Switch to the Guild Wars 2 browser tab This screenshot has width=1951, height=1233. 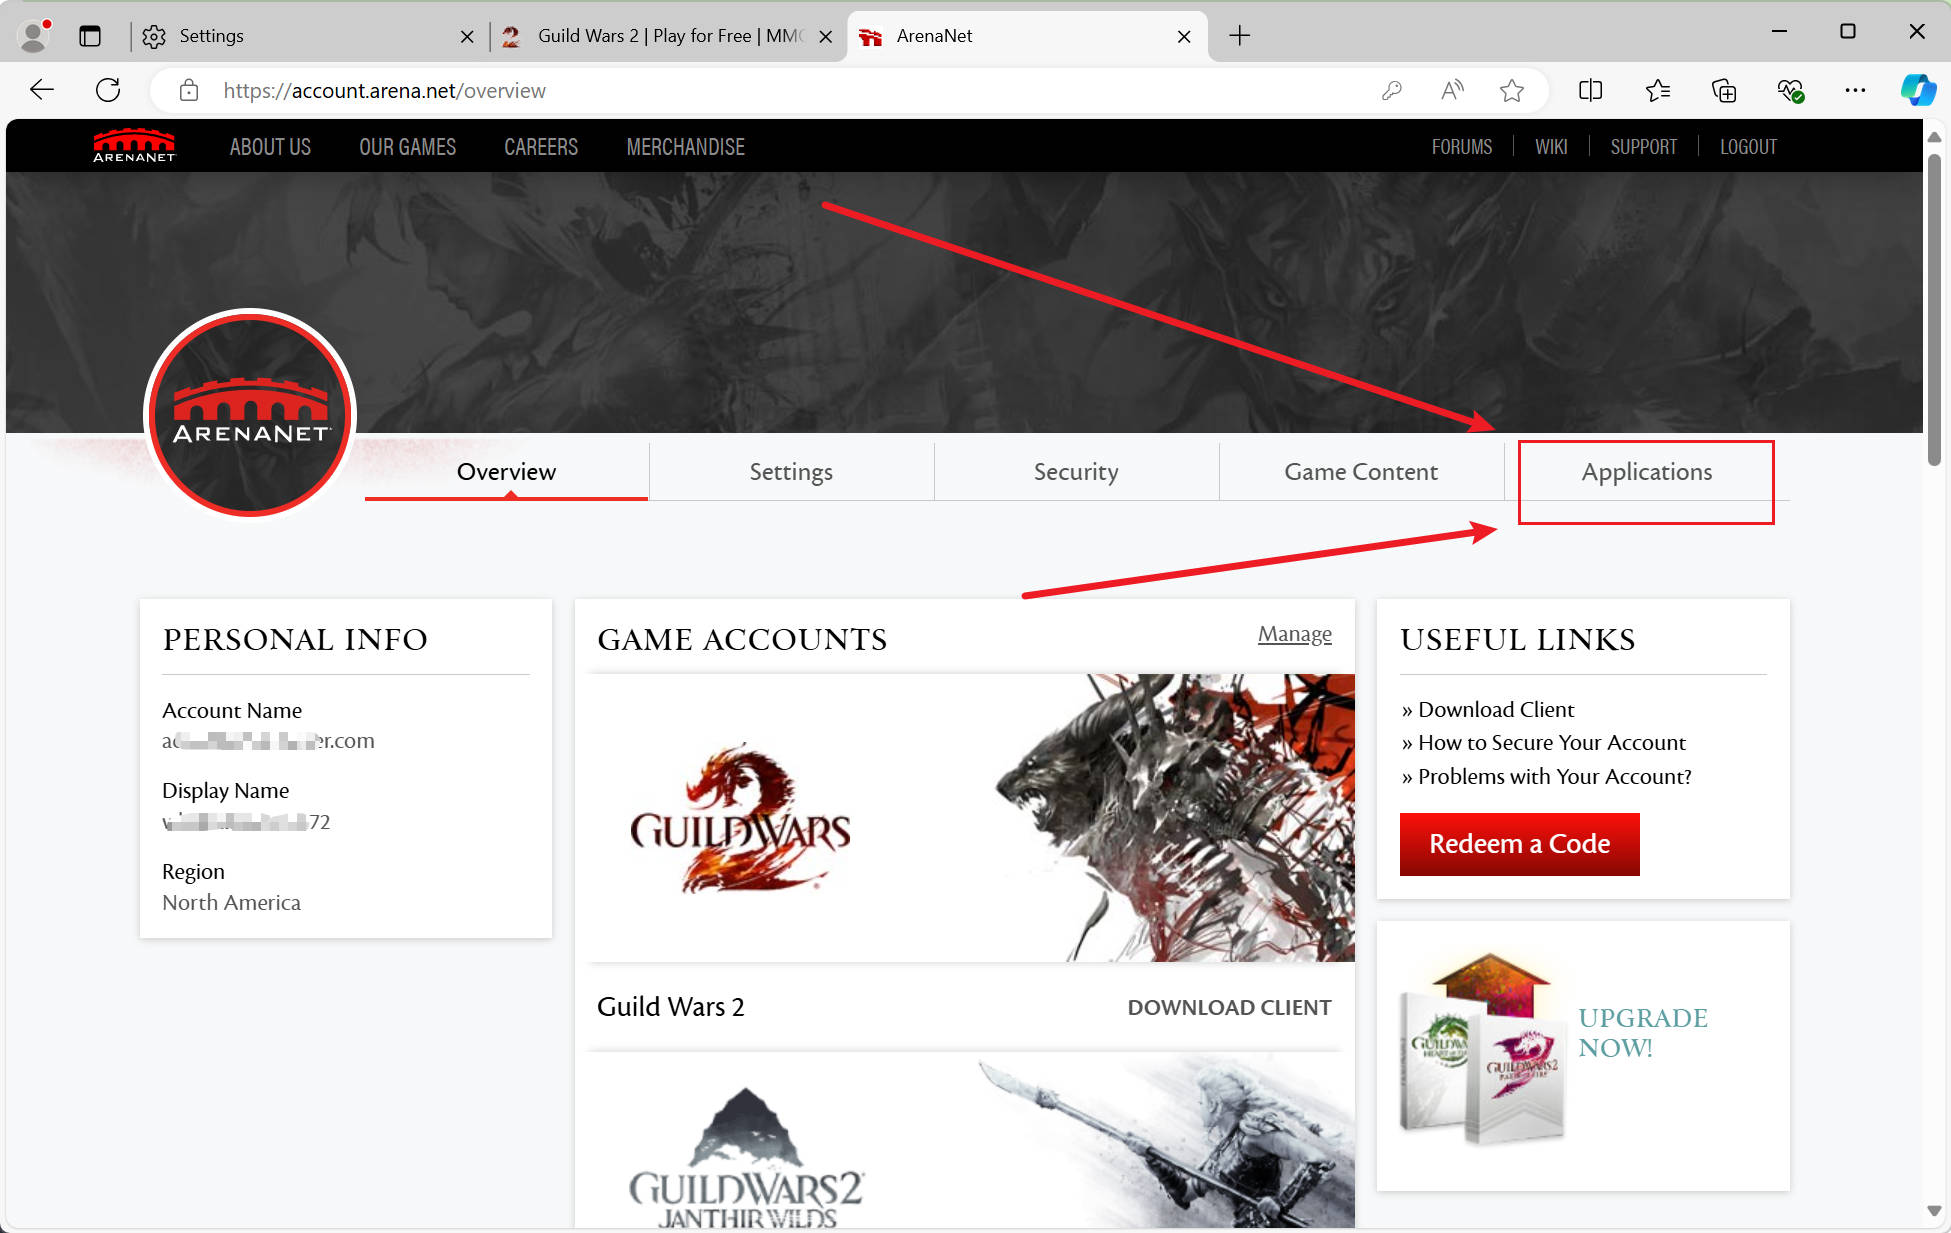click(666, 36)
